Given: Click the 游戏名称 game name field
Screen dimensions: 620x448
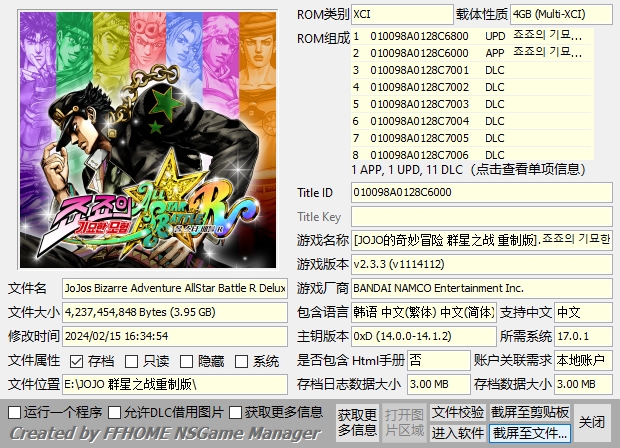Looking at the screenshot, I should (x=482, y=240).
